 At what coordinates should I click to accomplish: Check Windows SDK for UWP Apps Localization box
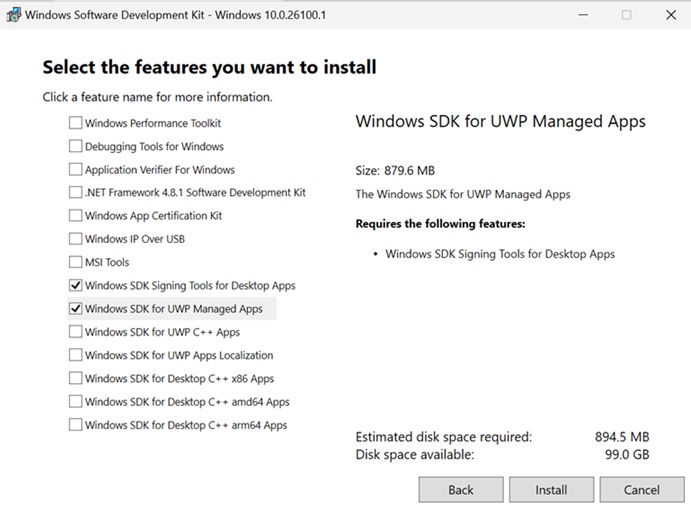pos(75,355)
